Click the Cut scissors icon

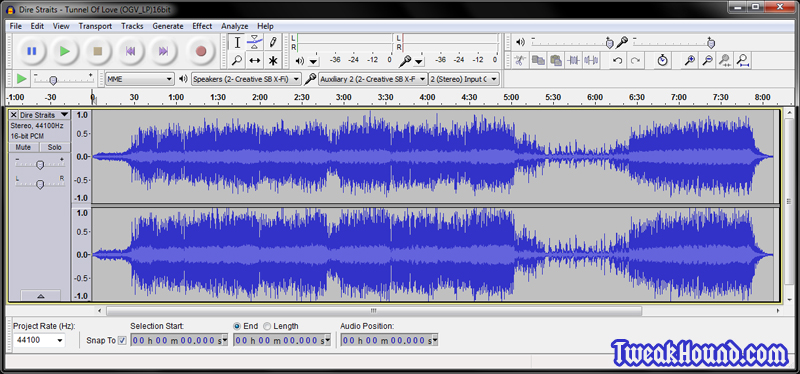(x=520, y=60)
